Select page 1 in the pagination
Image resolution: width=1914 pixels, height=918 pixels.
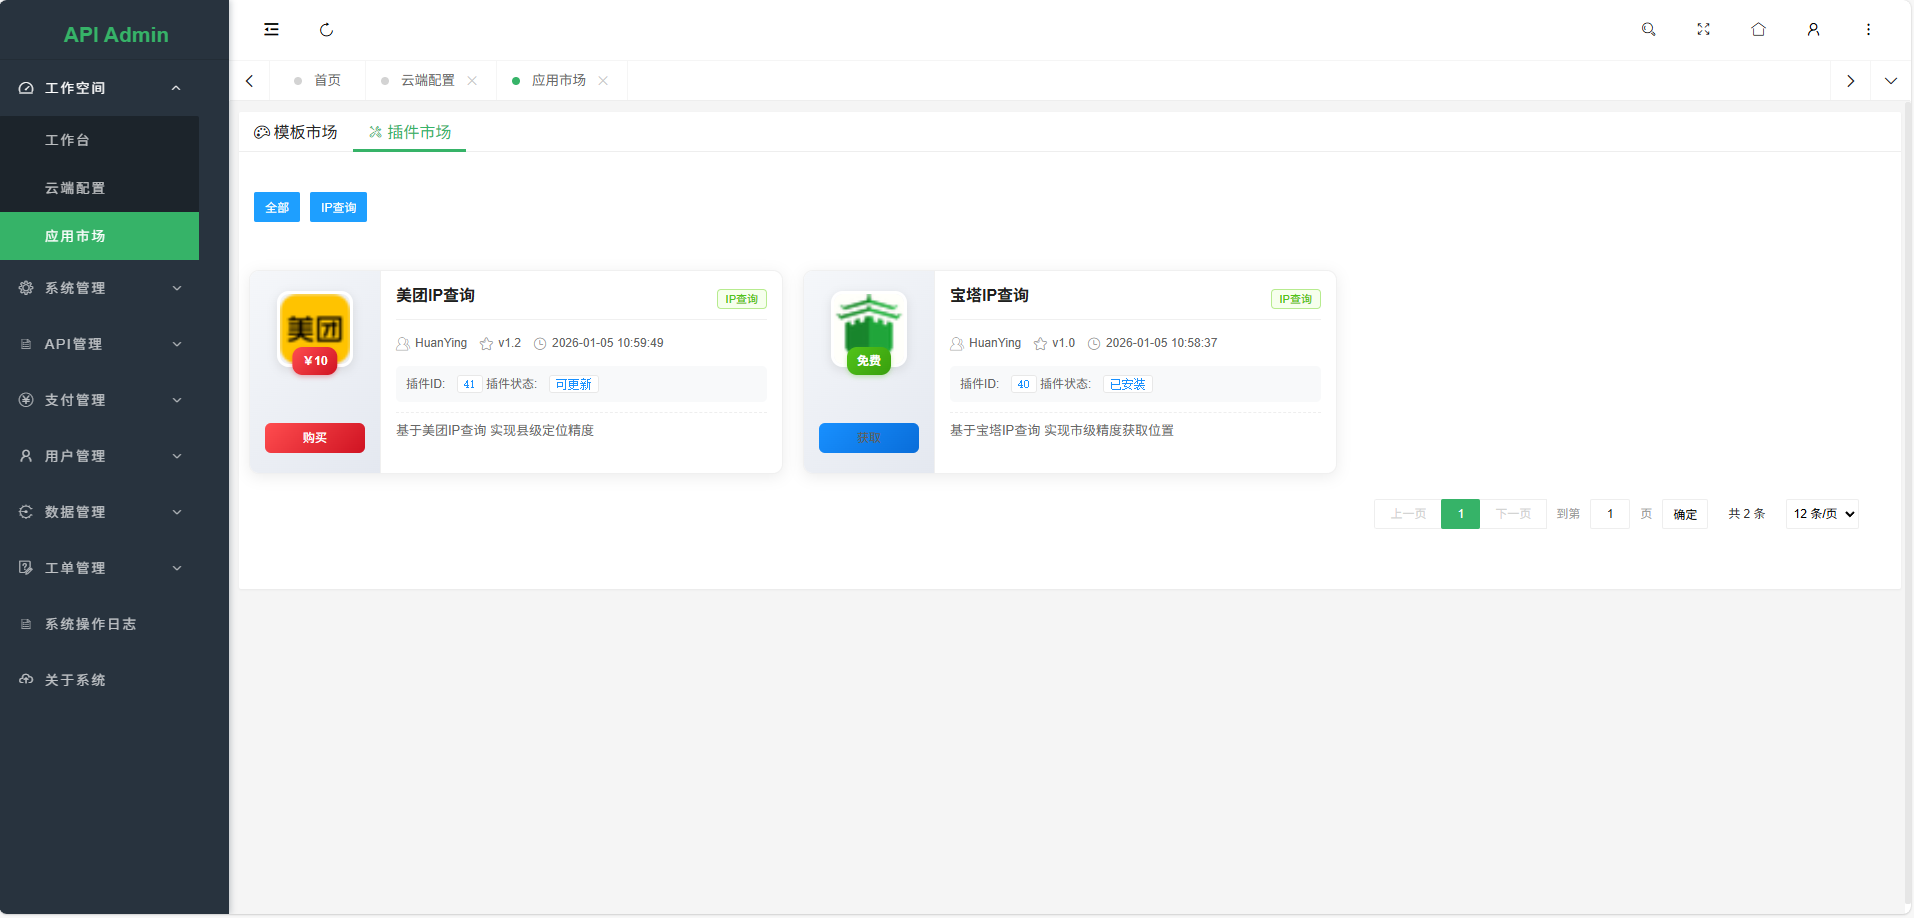(1460, 513)
